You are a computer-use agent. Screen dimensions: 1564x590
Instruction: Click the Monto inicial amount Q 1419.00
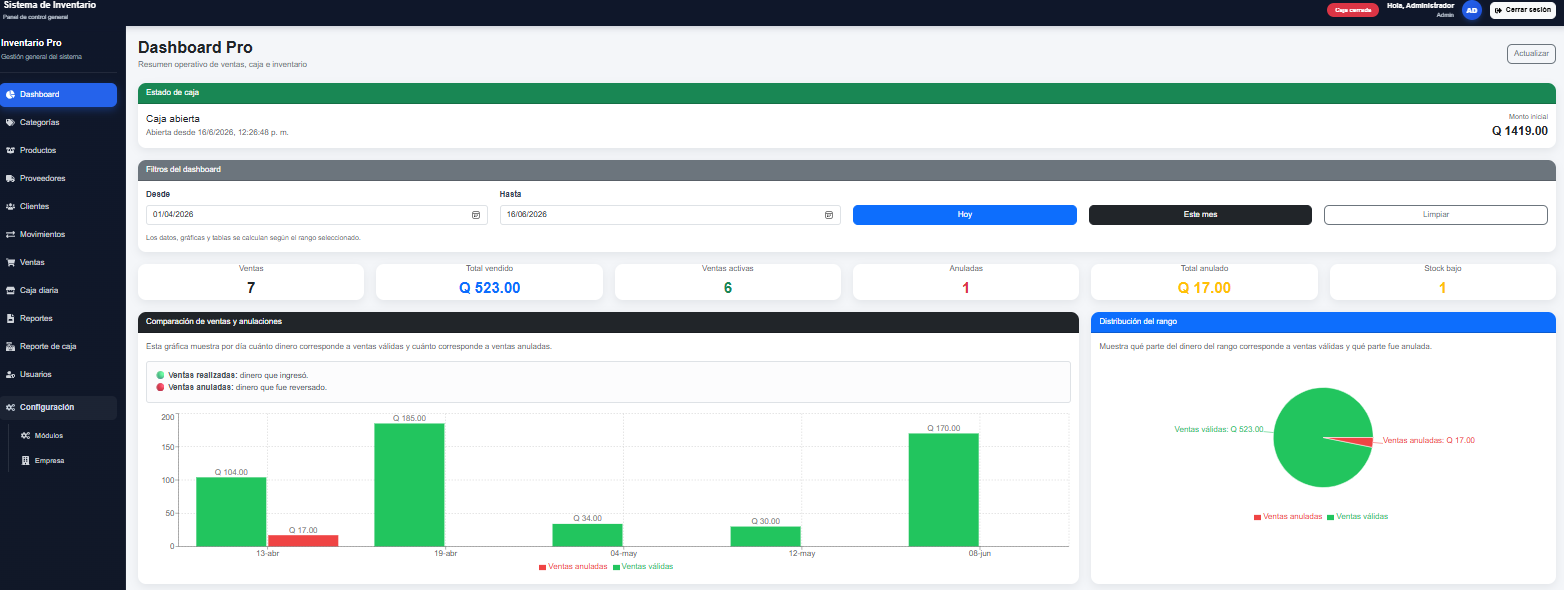tap(1520, 130)
